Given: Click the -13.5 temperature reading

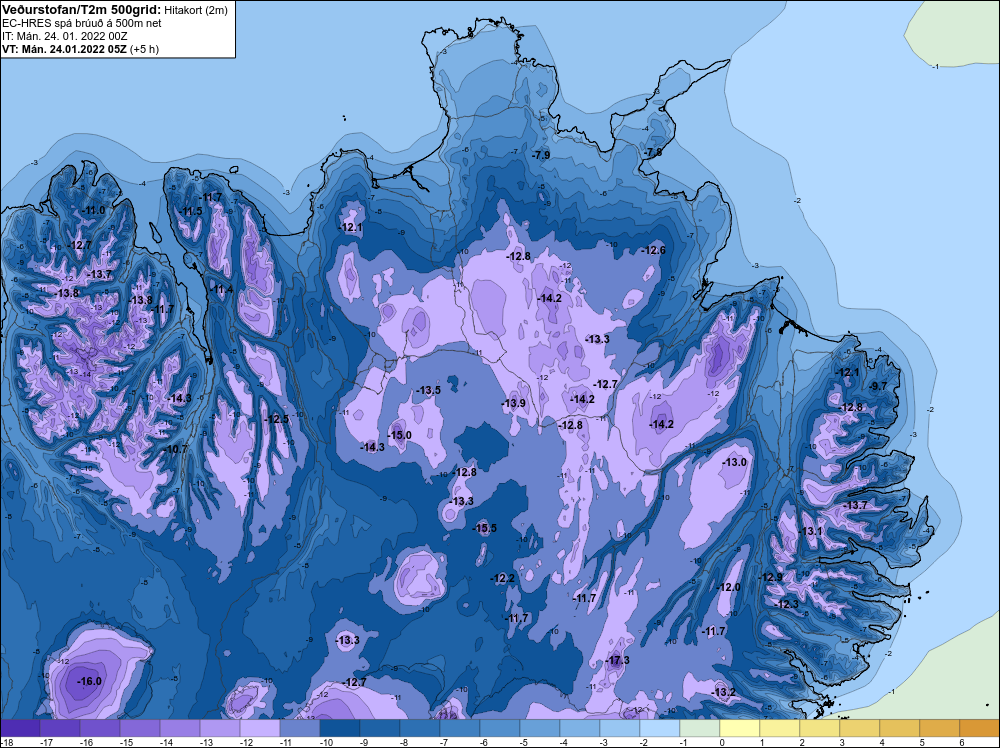Looking at the screenshot, I should click(429, 390).
